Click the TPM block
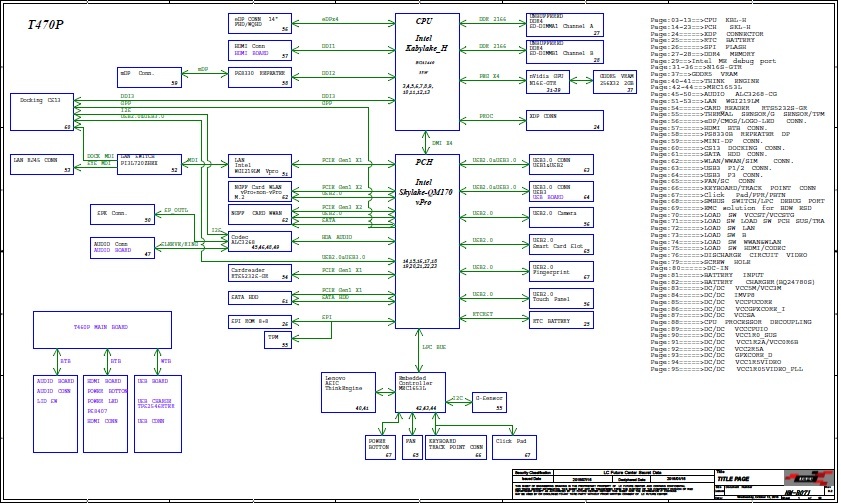This screenshot has height=504, width=841. click(x=278, y=340)
